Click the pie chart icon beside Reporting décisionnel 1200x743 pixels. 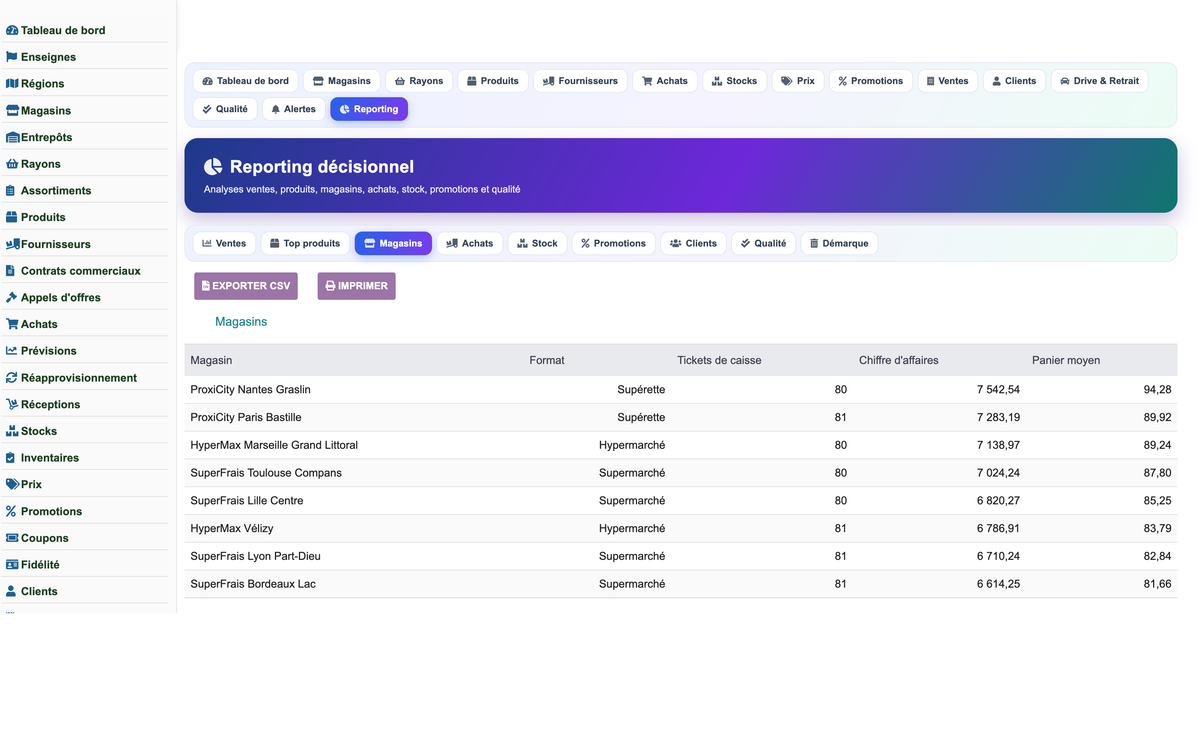[x=213, y=167]
